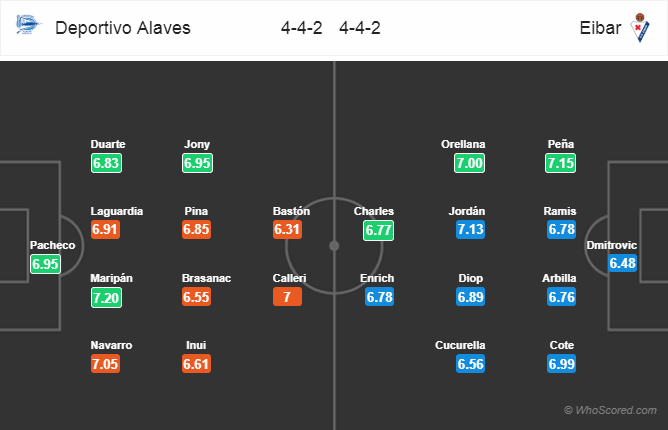Viewport: 668px width, 430px height.
Task: Click Jony's 6.95 rating badge
Action: [198, 163]
